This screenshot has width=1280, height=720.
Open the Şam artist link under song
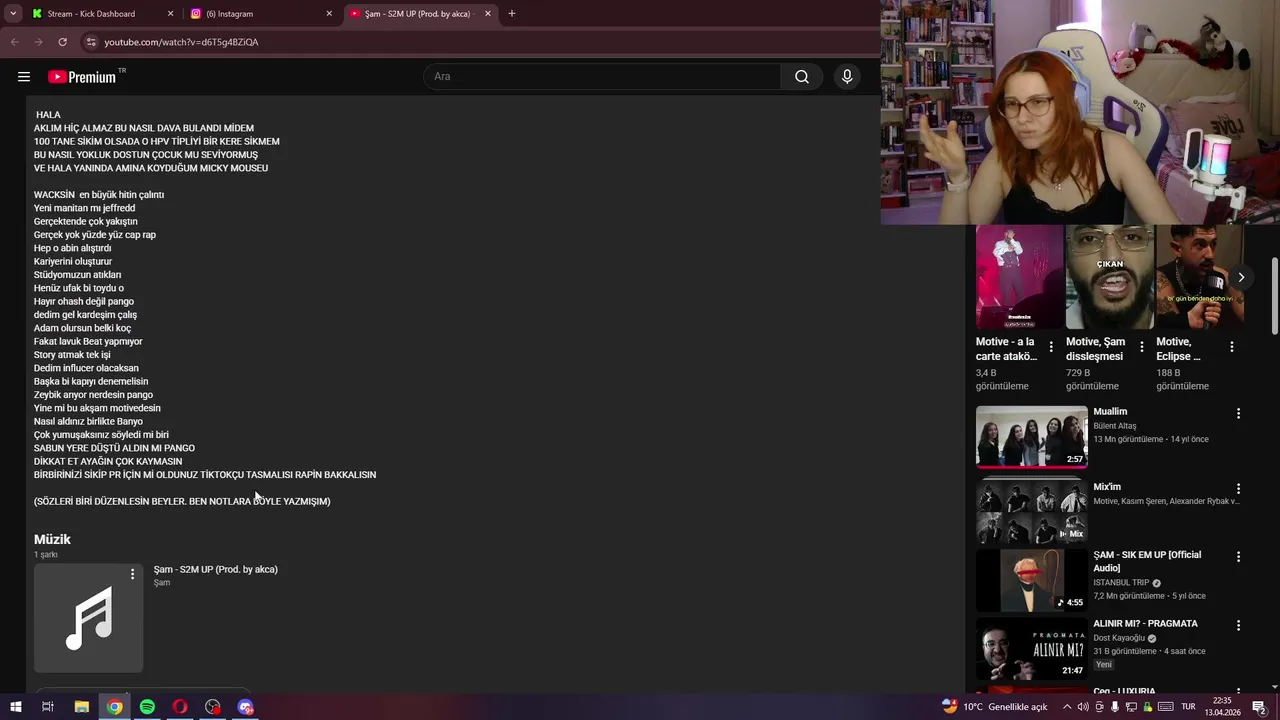pos(162,582)
